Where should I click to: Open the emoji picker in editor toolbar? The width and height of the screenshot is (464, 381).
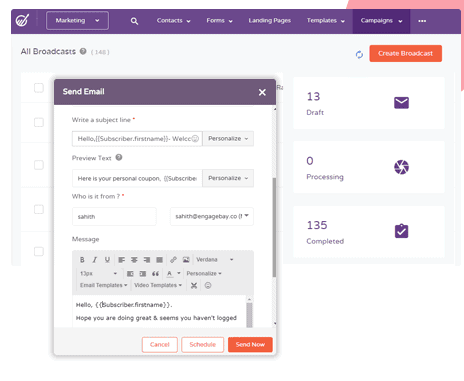click(x=208, y=285)
